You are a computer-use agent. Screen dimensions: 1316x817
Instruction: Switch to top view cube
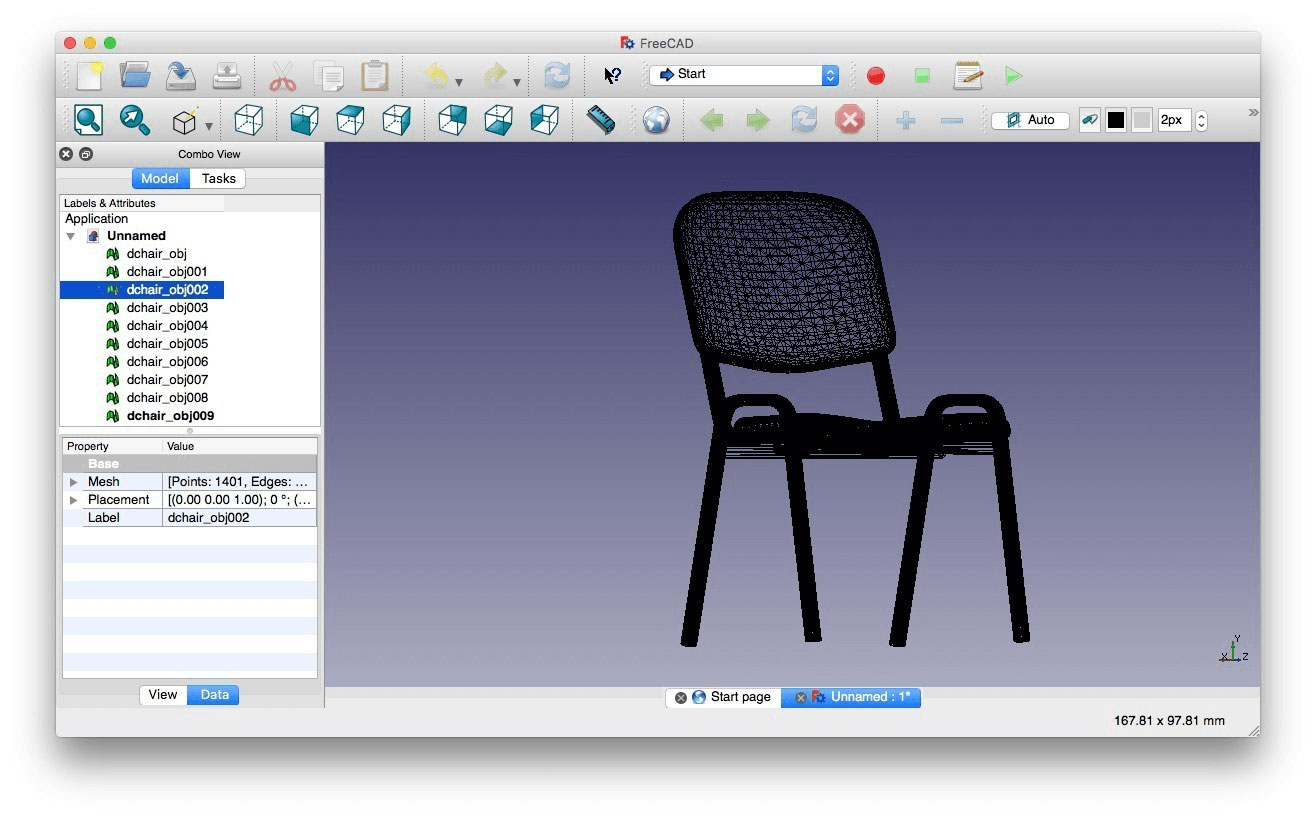pos(350,120)
